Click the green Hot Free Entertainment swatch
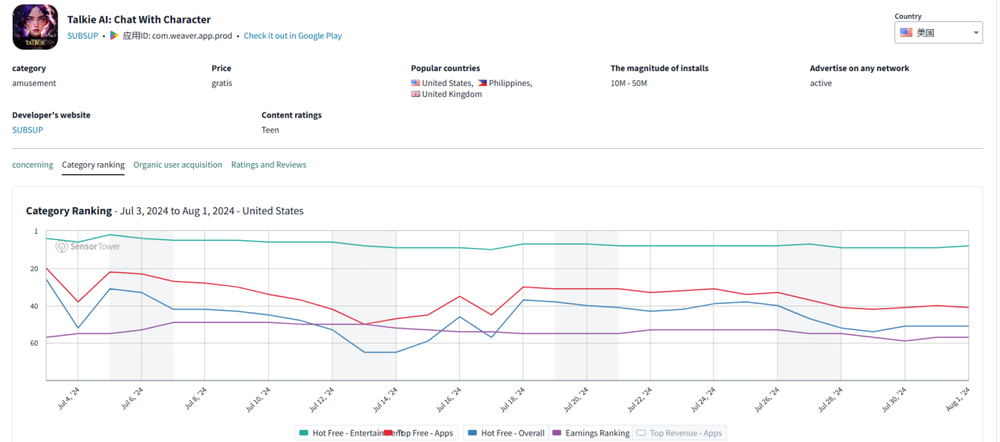Screen dimensions: 1000x442 [304, 433]
